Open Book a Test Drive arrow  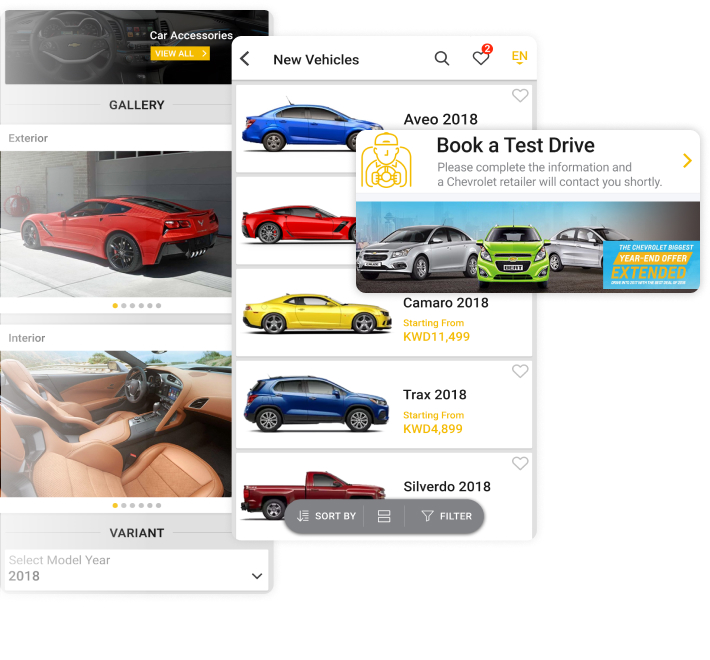coord(687,160)
